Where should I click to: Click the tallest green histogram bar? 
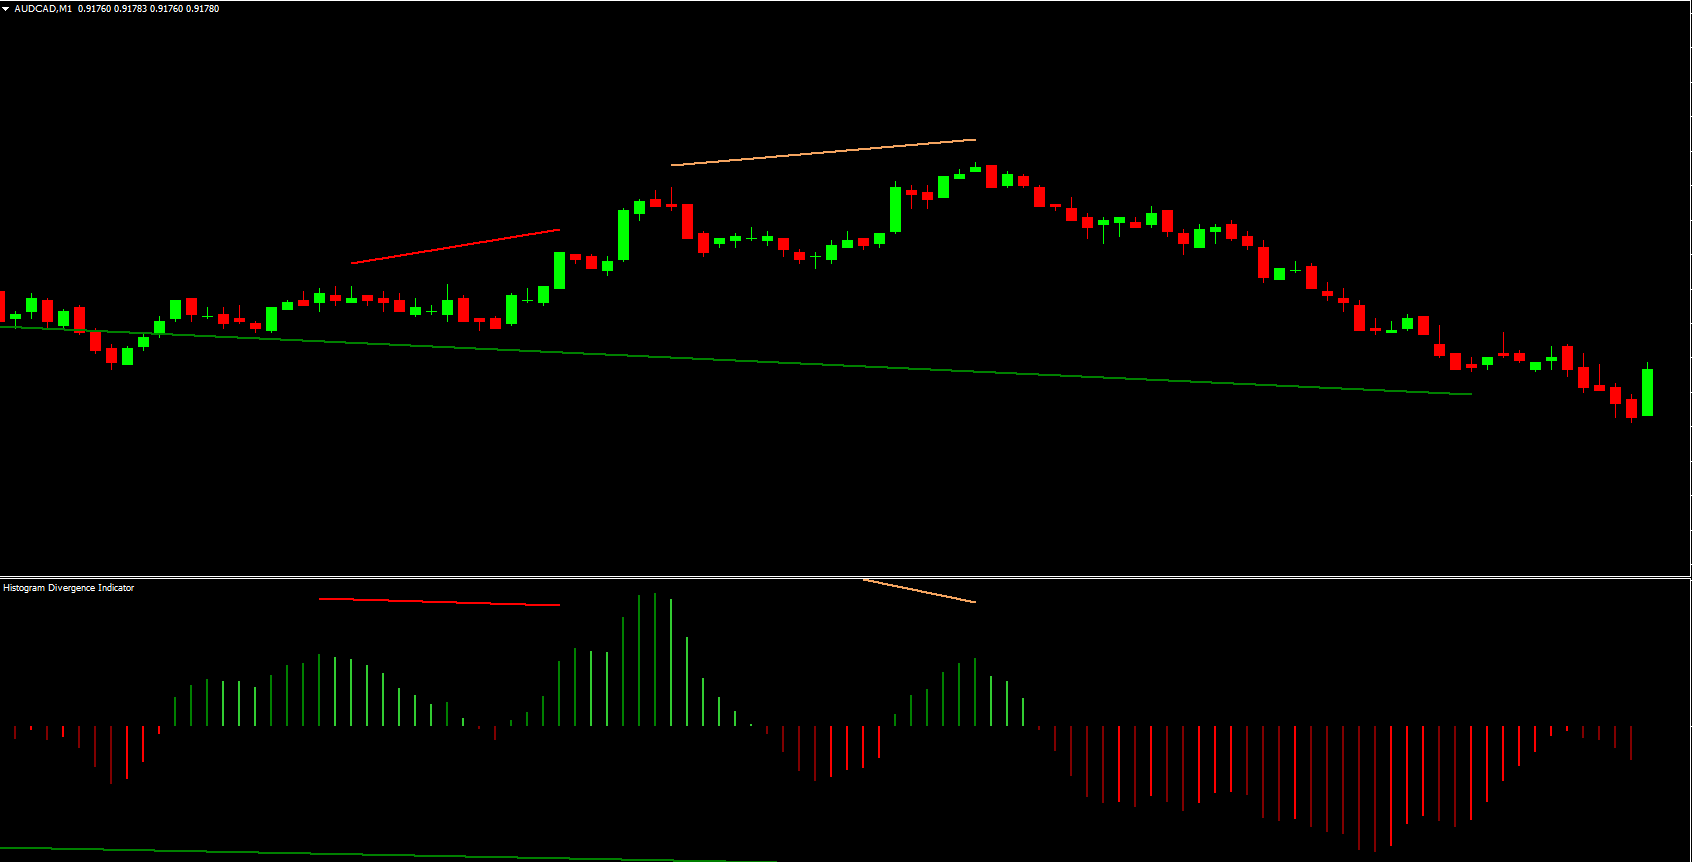point(654,660)
